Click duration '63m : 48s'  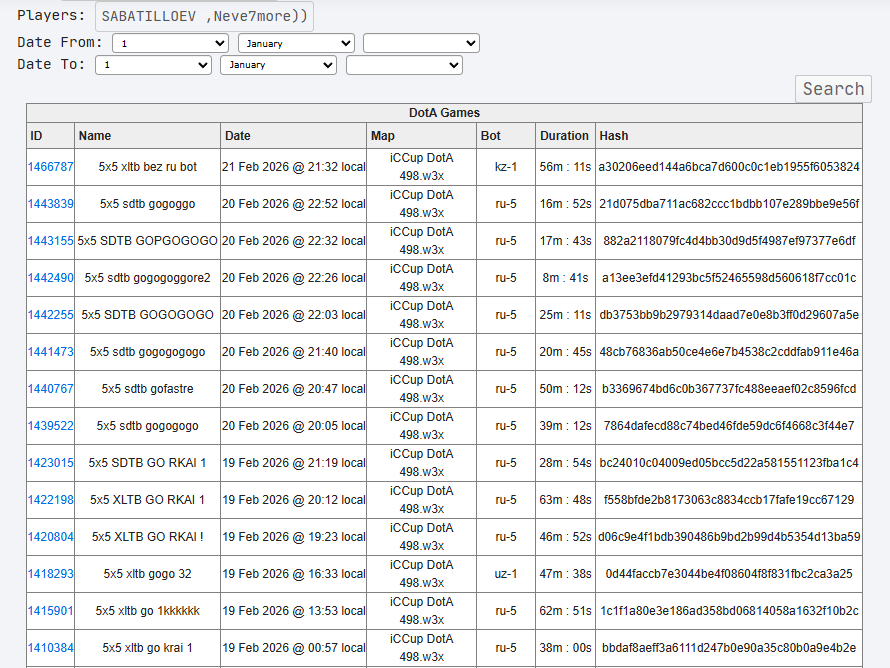pyautogui.click(x=565, y=500)
